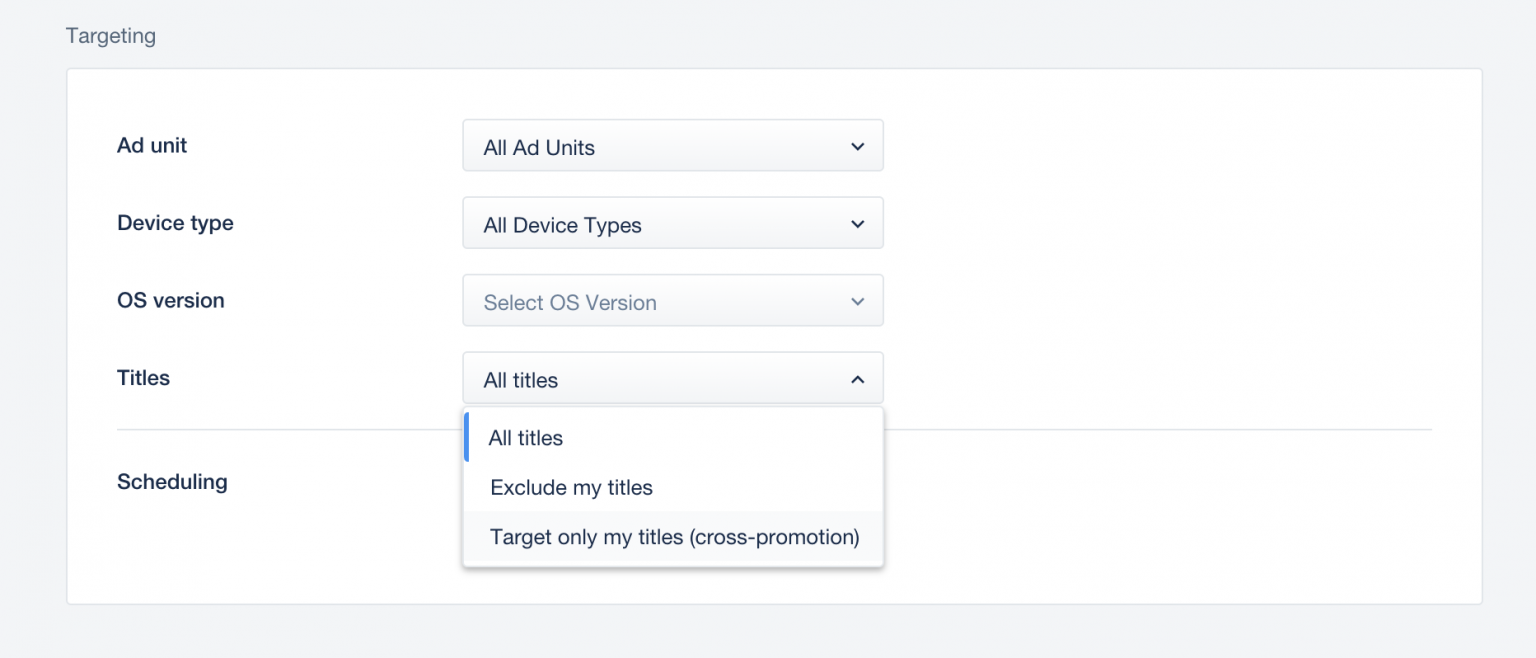The width and height of the screenshot is (1536, 658).
Task: Click the blue selection indicator beside All titles
Action: [x=466, y=437]
